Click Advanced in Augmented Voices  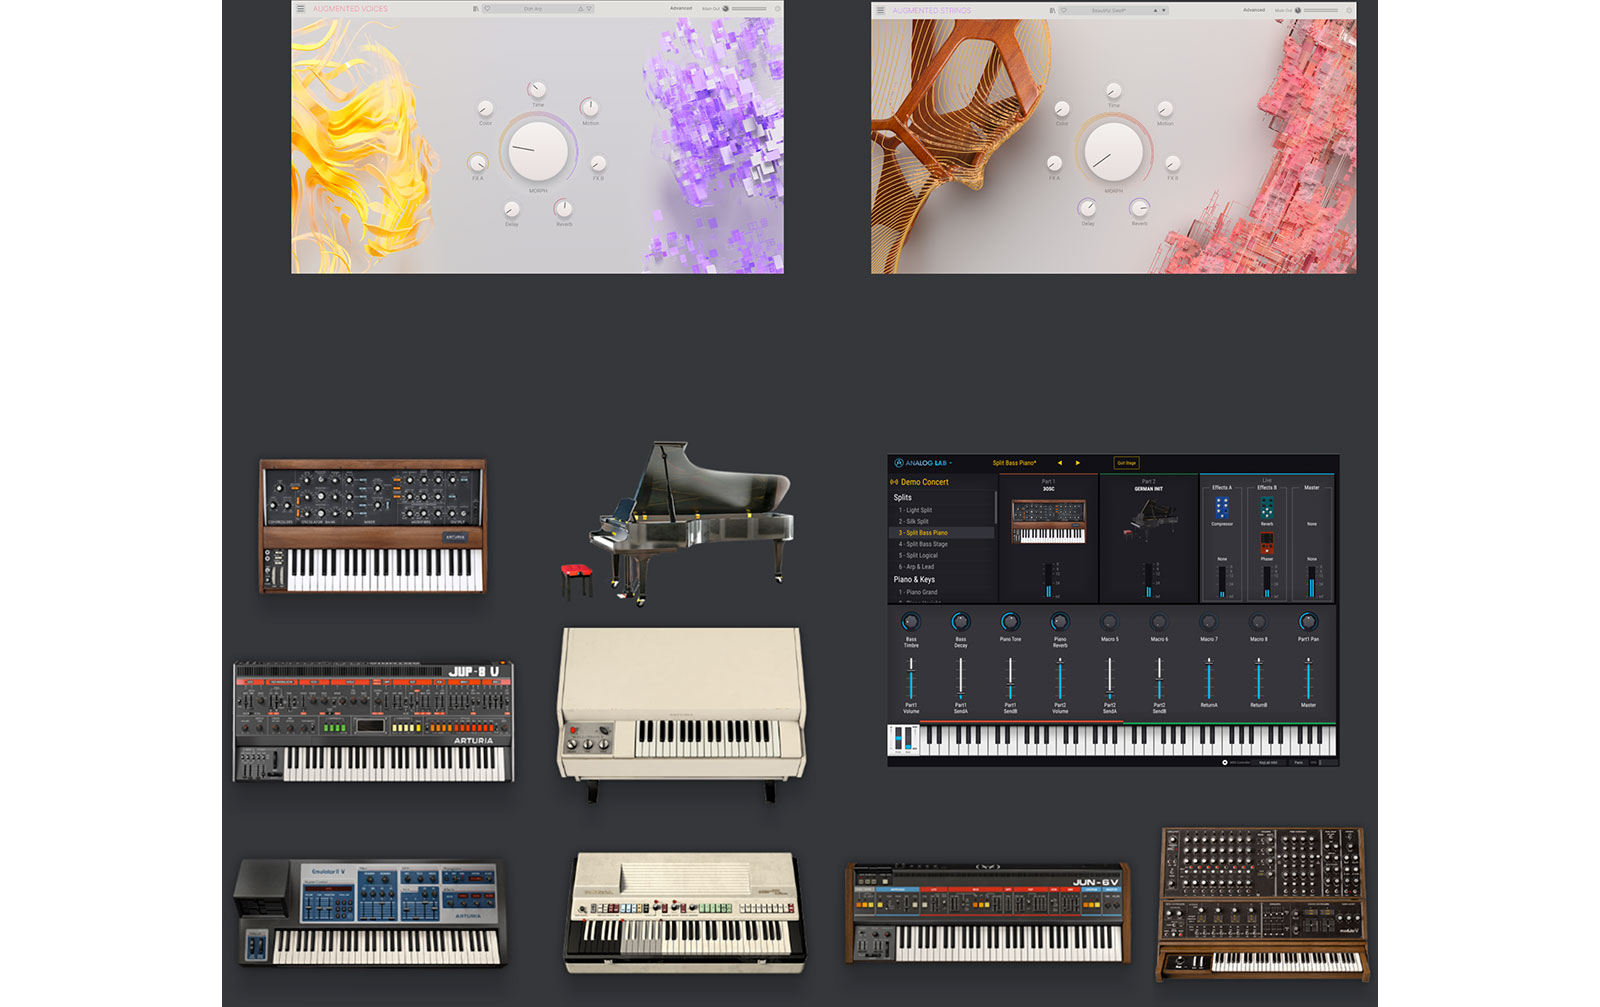(x=681, y=8)
